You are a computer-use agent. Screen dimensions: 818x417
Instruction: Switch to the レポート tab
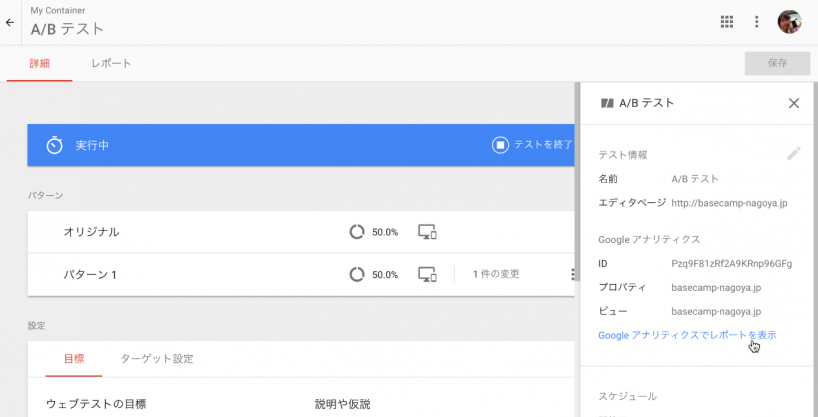click(x=111, y=63)
